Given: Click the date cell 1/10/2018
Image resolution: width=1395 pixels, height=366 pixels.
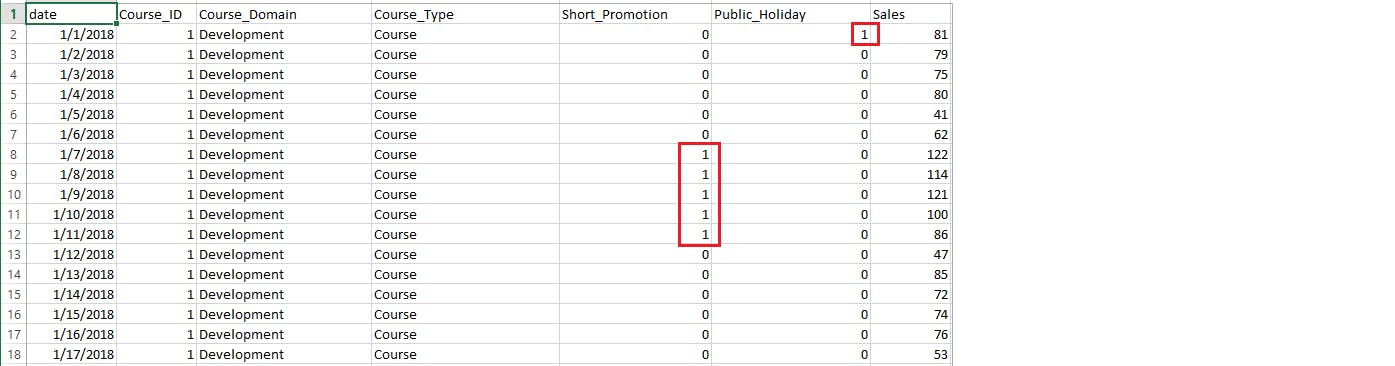Looking at the screenshot, I should [x=71, y=215].
